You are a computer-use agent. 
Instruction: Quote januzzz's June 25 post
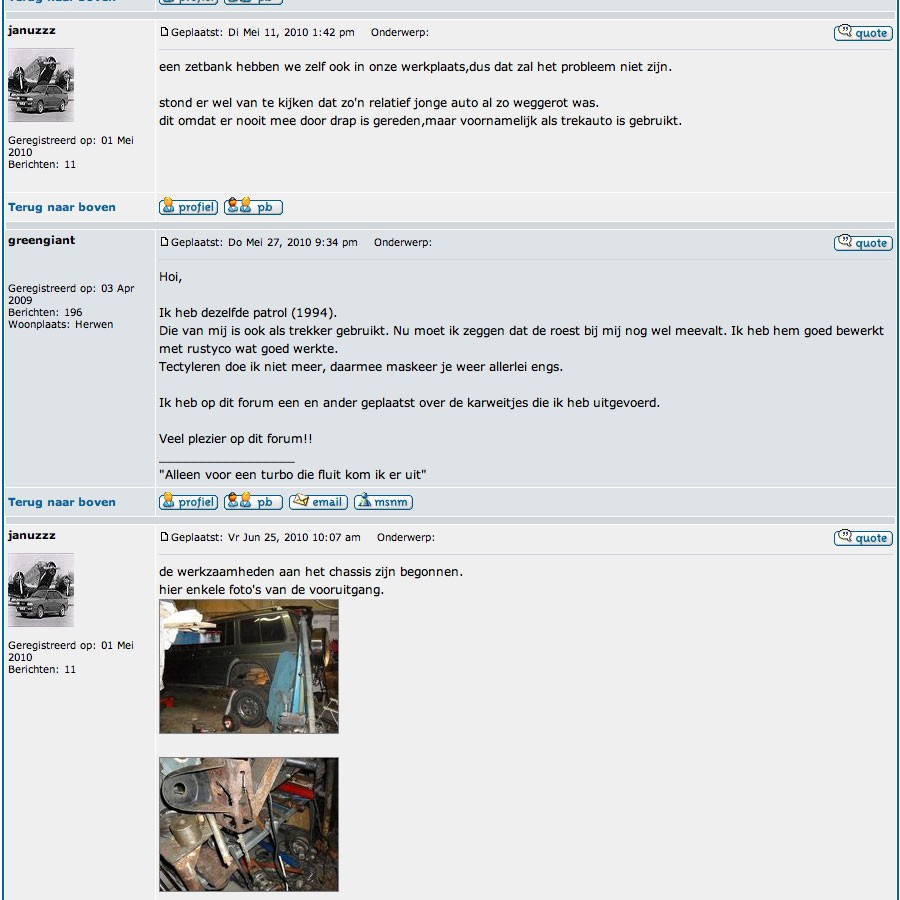click(863, 538)
